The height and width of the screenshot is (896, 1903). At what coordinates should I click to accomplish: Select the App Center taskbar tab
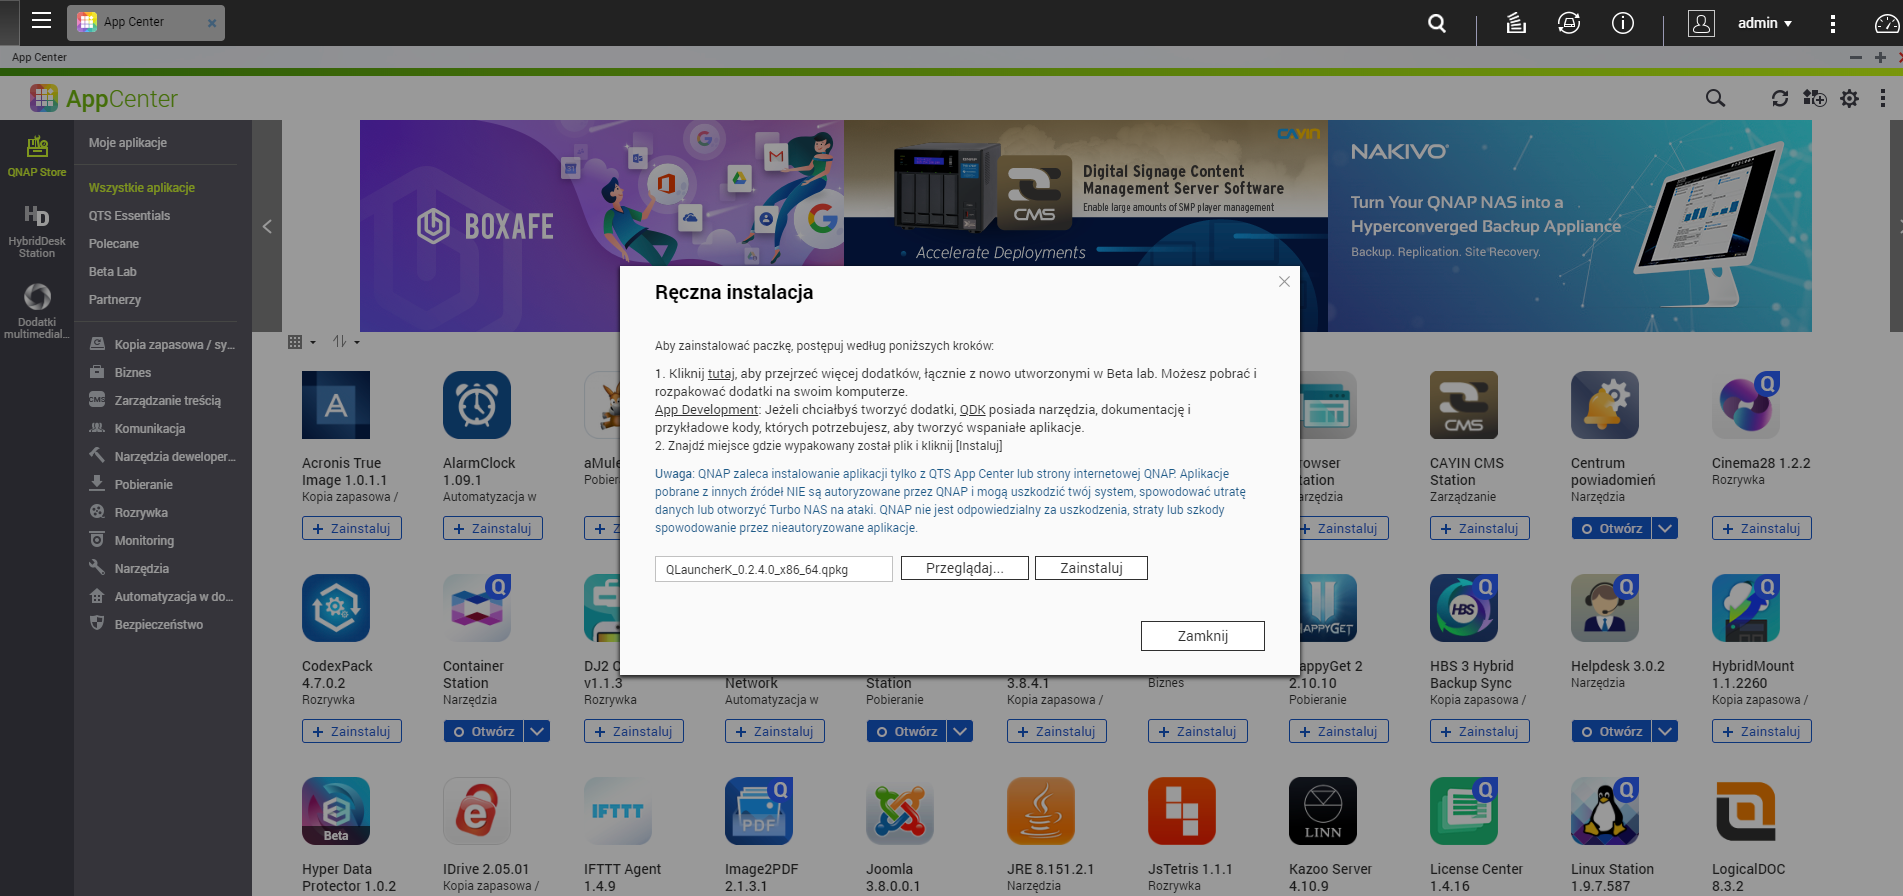point(146,22)
